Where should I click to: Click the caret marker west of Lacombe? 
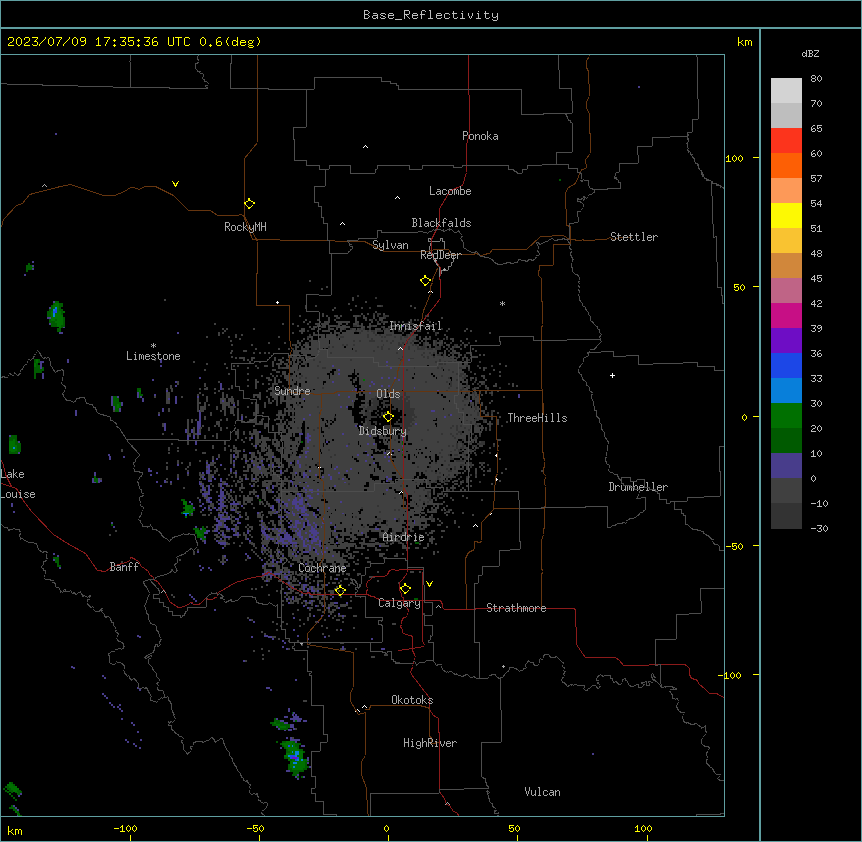pos(397,197)
